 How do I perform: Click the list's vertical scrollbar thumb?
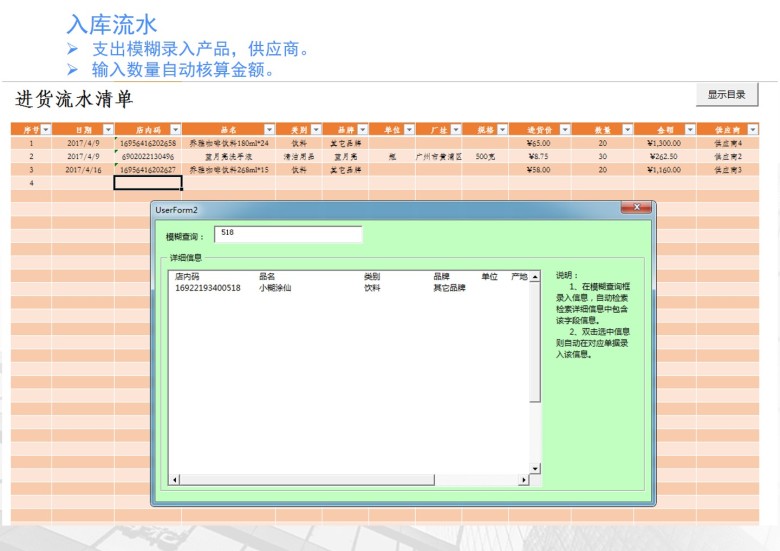535,342
